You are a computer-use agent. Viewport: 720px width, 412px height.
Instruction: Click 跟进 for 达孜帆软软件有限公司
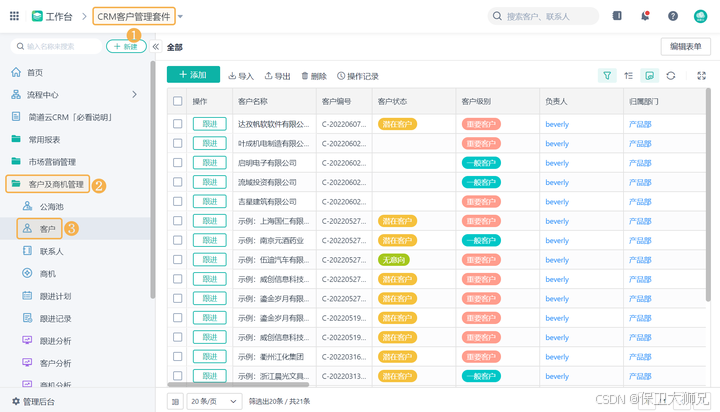click(210, 124)
